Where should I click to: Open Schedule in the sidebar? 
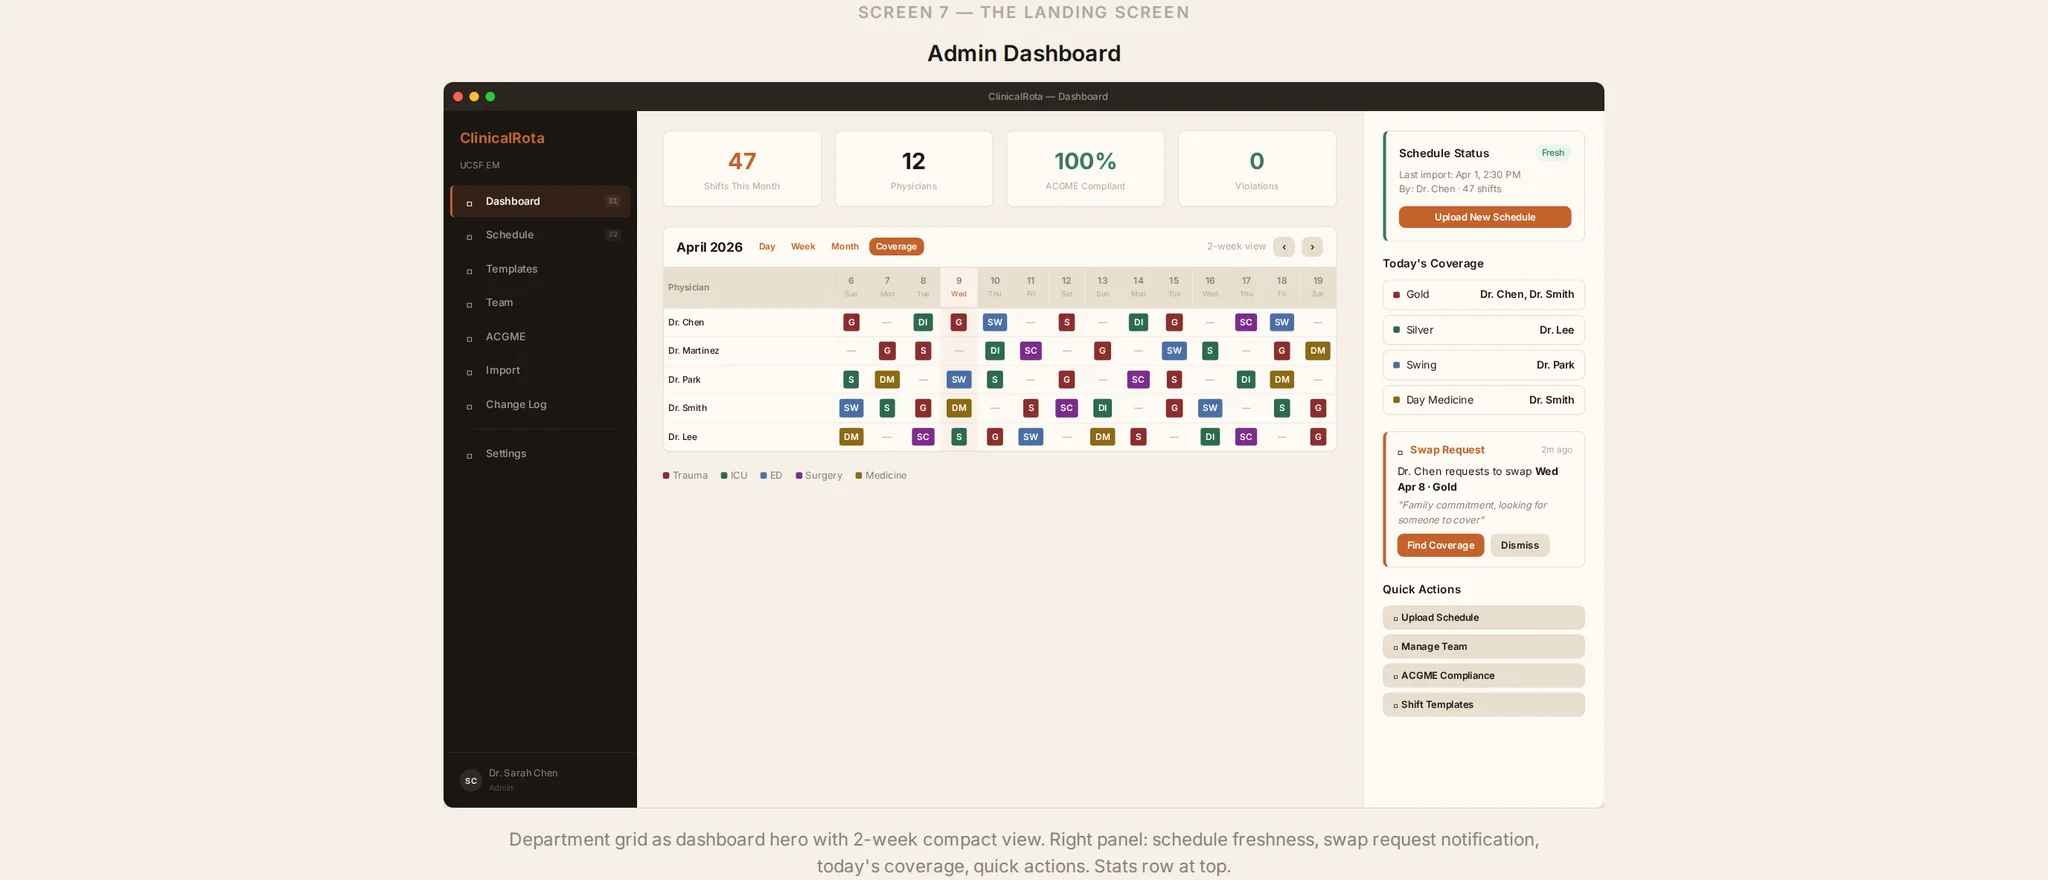coord(510,235)
